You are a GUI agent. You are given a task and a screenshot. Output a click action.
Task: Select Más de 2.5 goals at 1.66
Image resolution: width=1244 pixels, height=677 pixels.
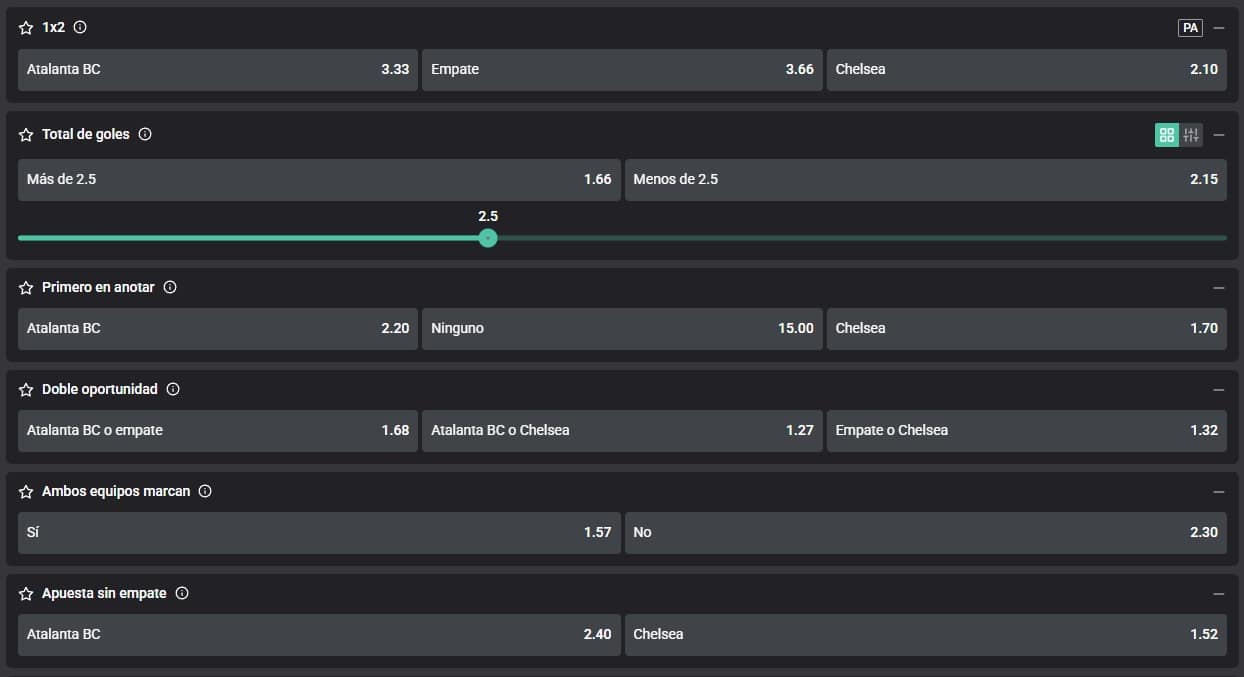(319, 180)
